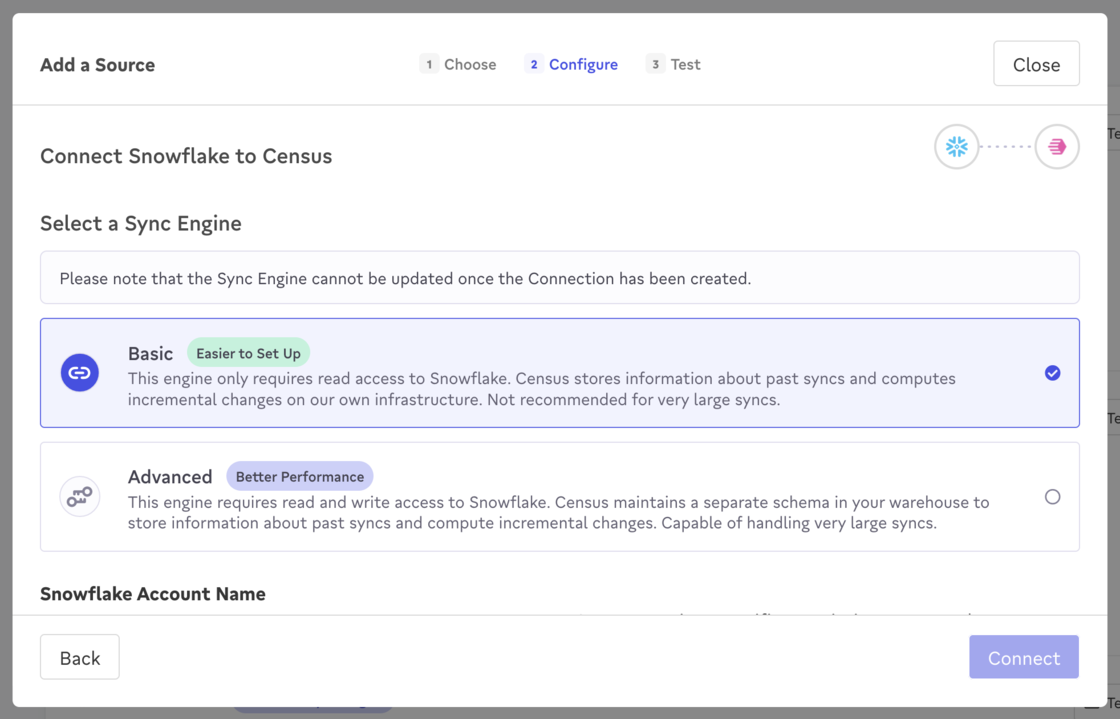Switch to the Choose step
1120x719 pixels.
coord(470,63)
